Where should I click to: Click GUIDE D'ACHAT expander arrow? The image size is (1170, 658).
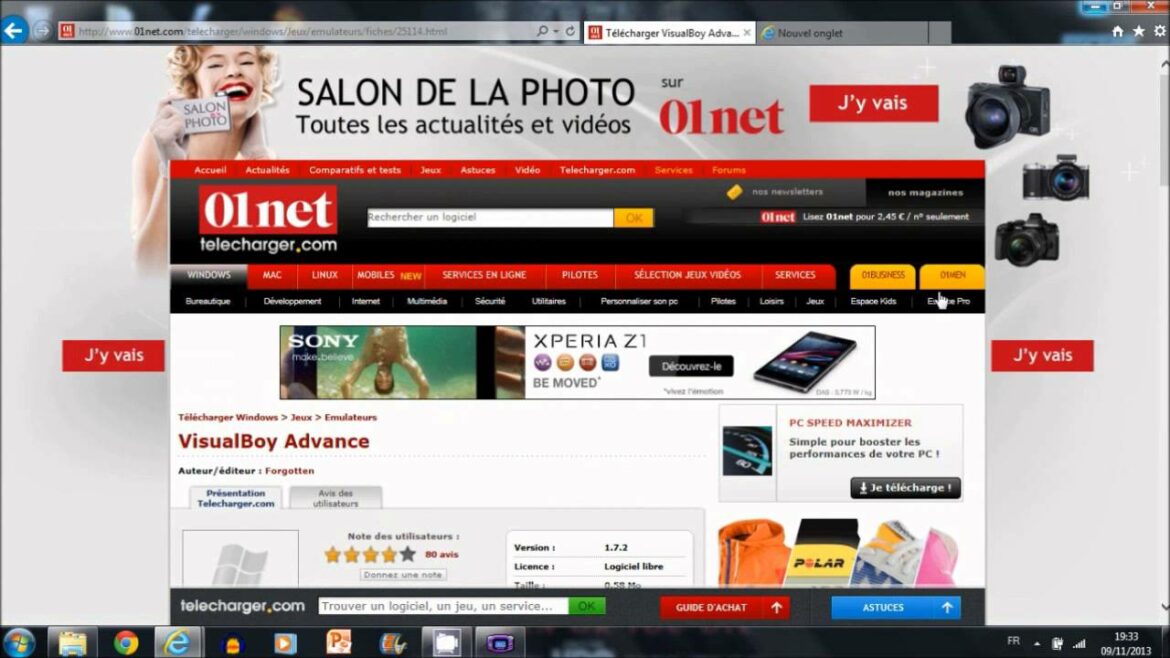[x=775, y=607]
